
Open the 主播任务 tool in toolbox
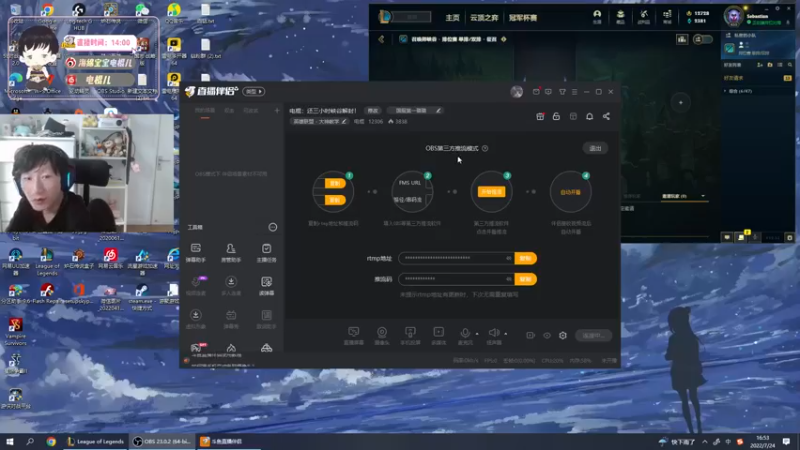pos(266,253)
